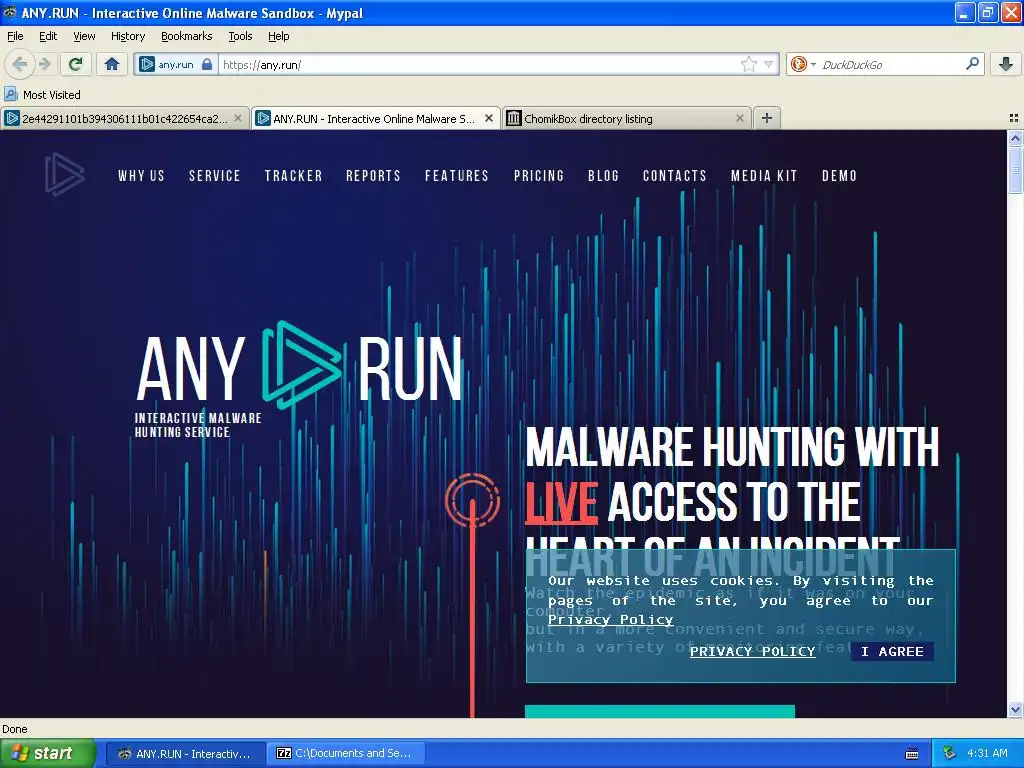Click the vertical scrollbar thumb
1024x768 pixels.
pos(1015,170)
